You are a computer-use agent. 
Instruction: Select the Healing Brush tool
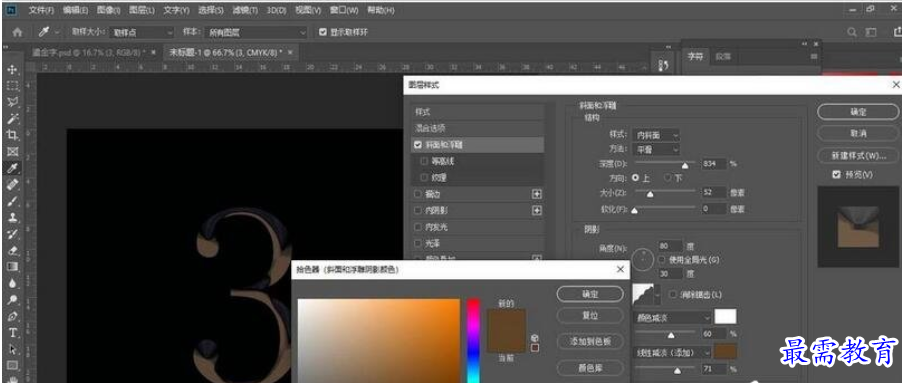(12, 185)
